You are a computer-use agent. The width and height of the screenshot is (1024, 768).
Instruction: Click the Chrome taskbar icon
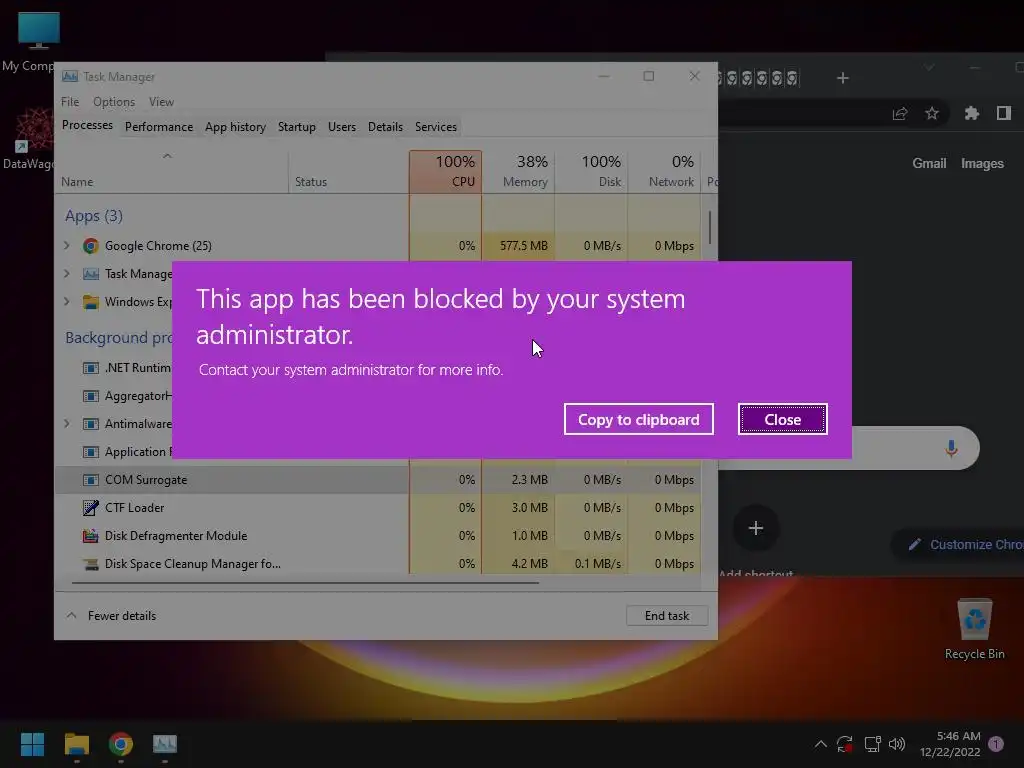coord(121,744)
